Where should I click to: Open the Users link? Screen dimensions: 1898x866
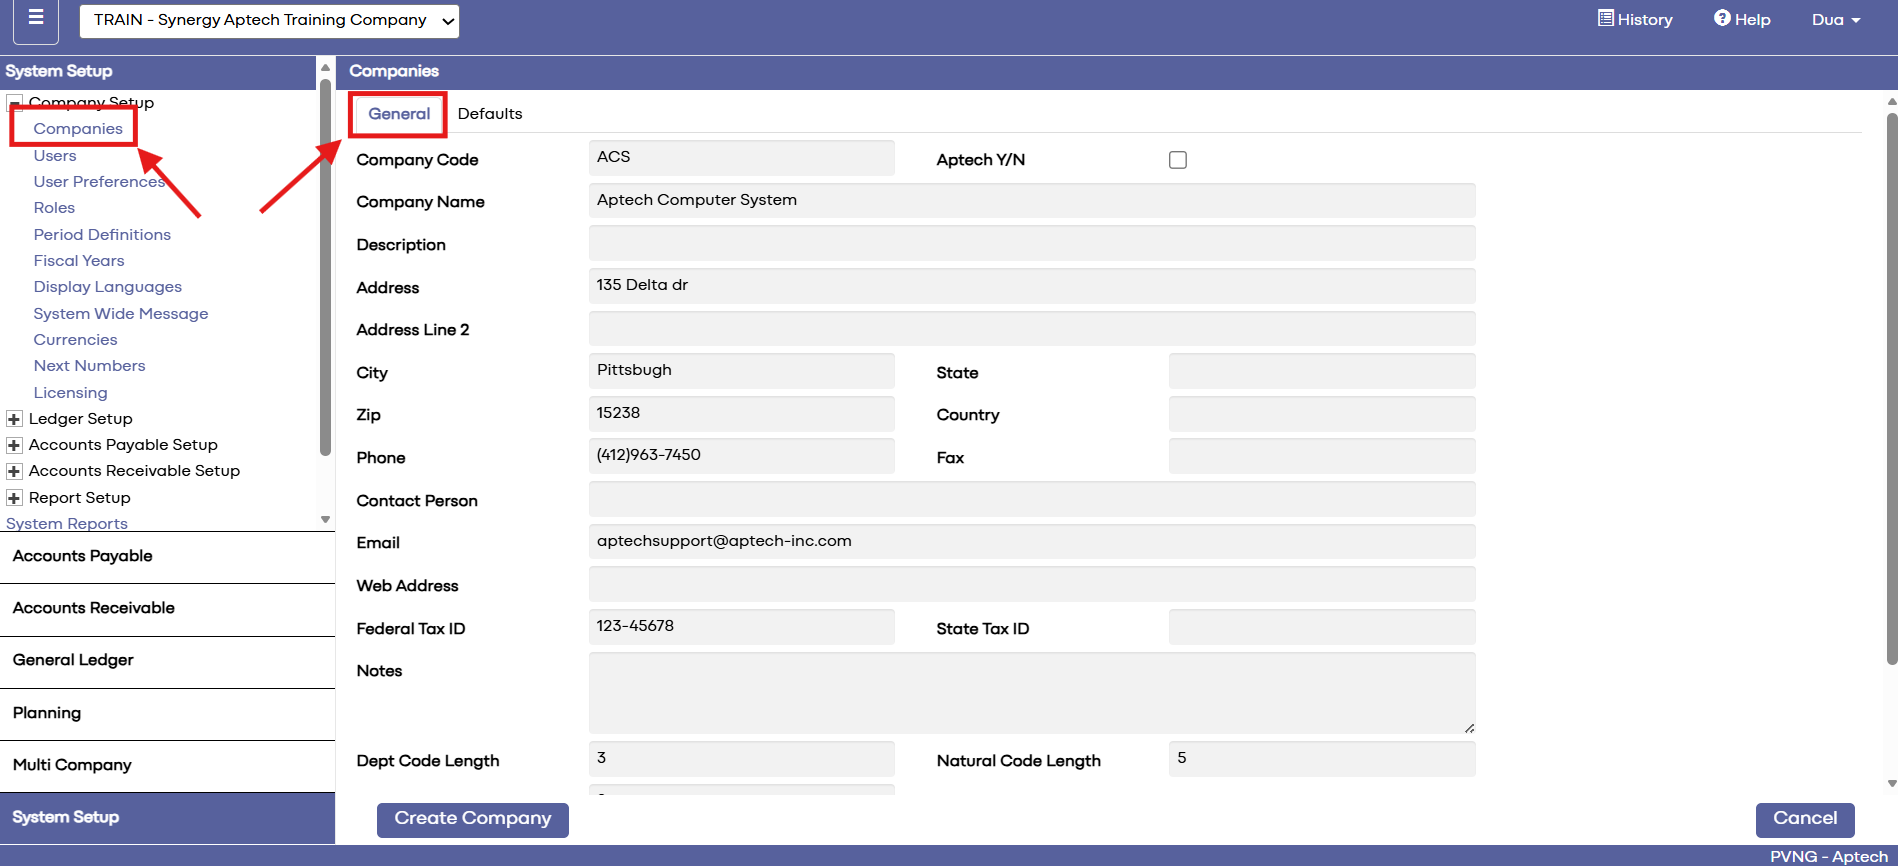point(55,156)
